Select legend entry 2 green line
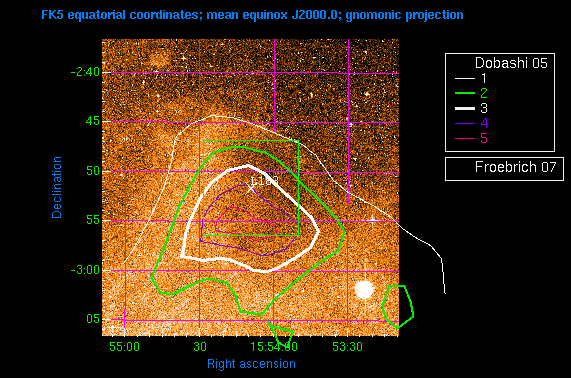The width and height of the screenshot is (571, 378). pos(465,93)
